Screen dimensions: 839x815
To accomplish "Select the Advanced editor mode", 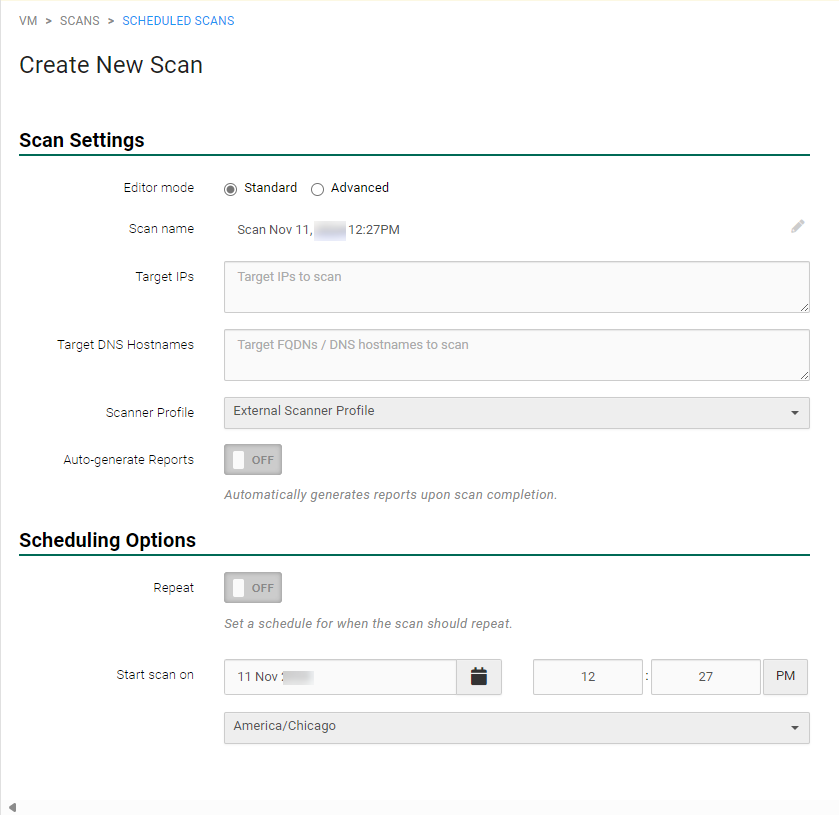I will (x=318, y=188).
